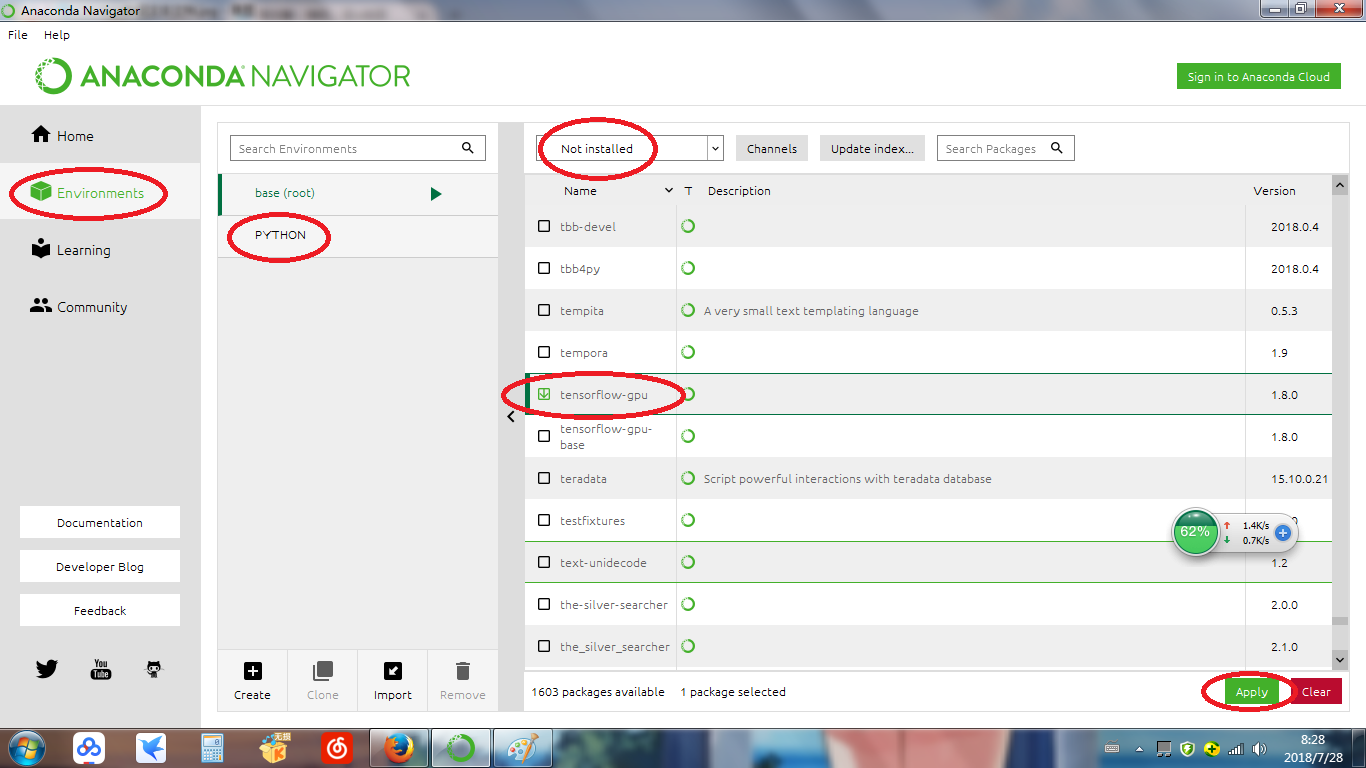The width and height of the screenshot is (1366, 768).
Task: Clone the selected environment
Action: 323,681
